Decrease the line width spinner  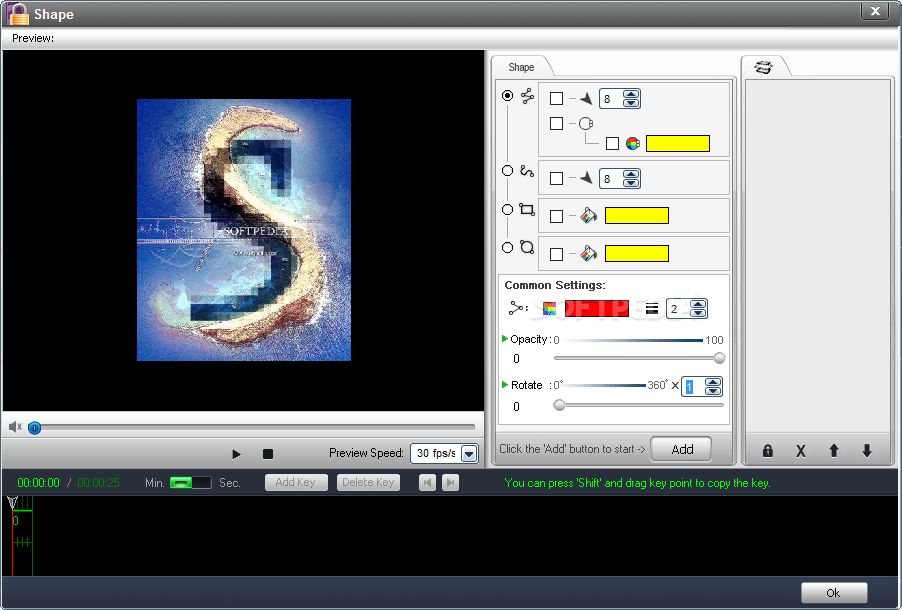point(698,313)
